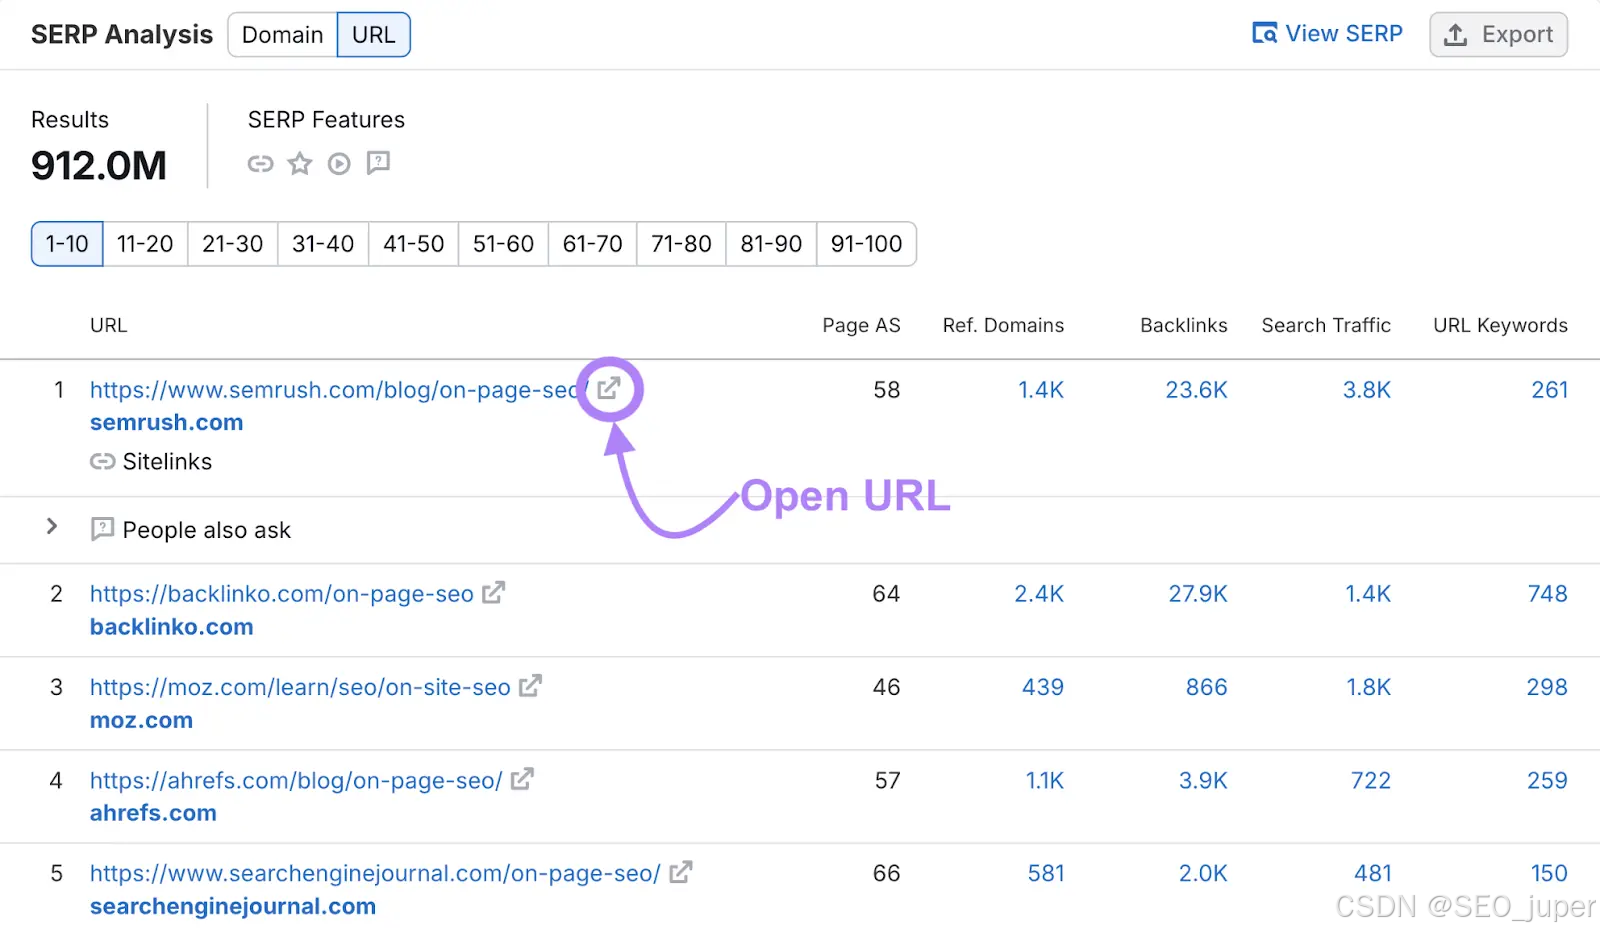This screenshot has width=1600, height=934.
Task: Open the backlinko.com/on-page-seo URL link
Action: coord(282,594)
